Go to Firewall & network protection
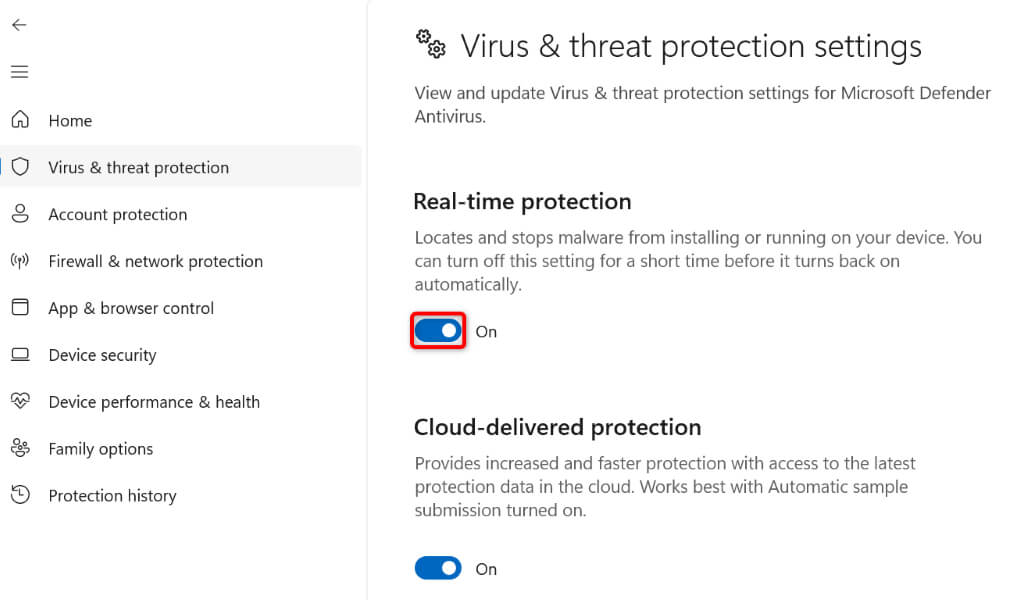The image size is (1014, 600). click(155, 262)
